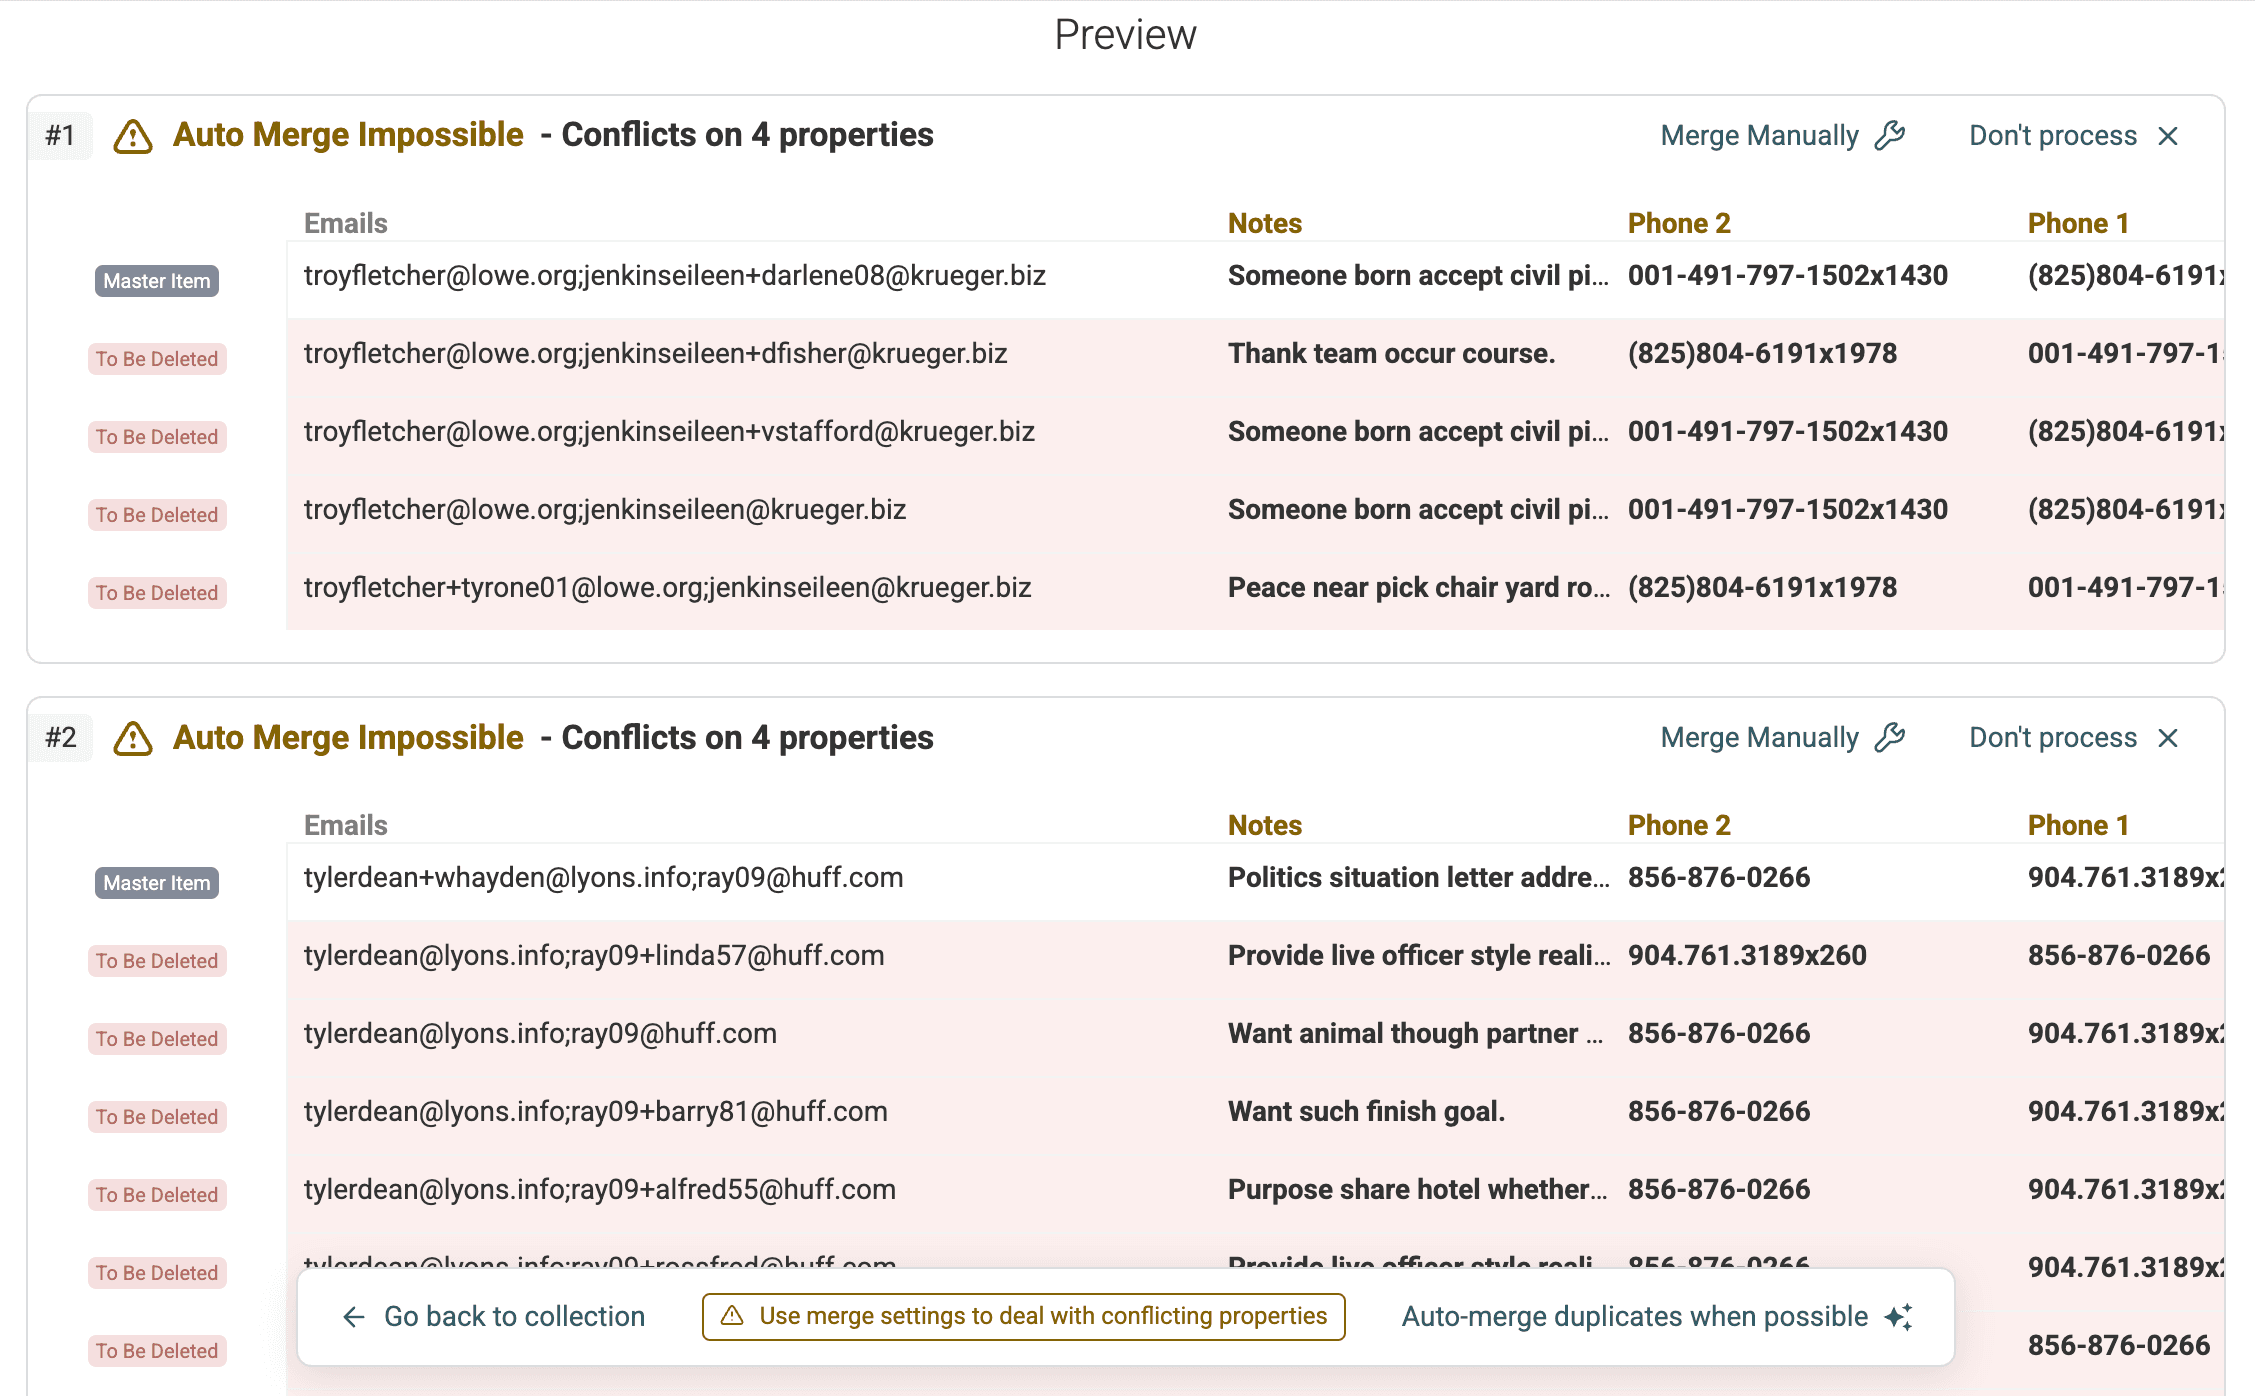Click the first To Be Deleted badge in group #2
Screen dimensions: 2255x1396
(156, 961)
